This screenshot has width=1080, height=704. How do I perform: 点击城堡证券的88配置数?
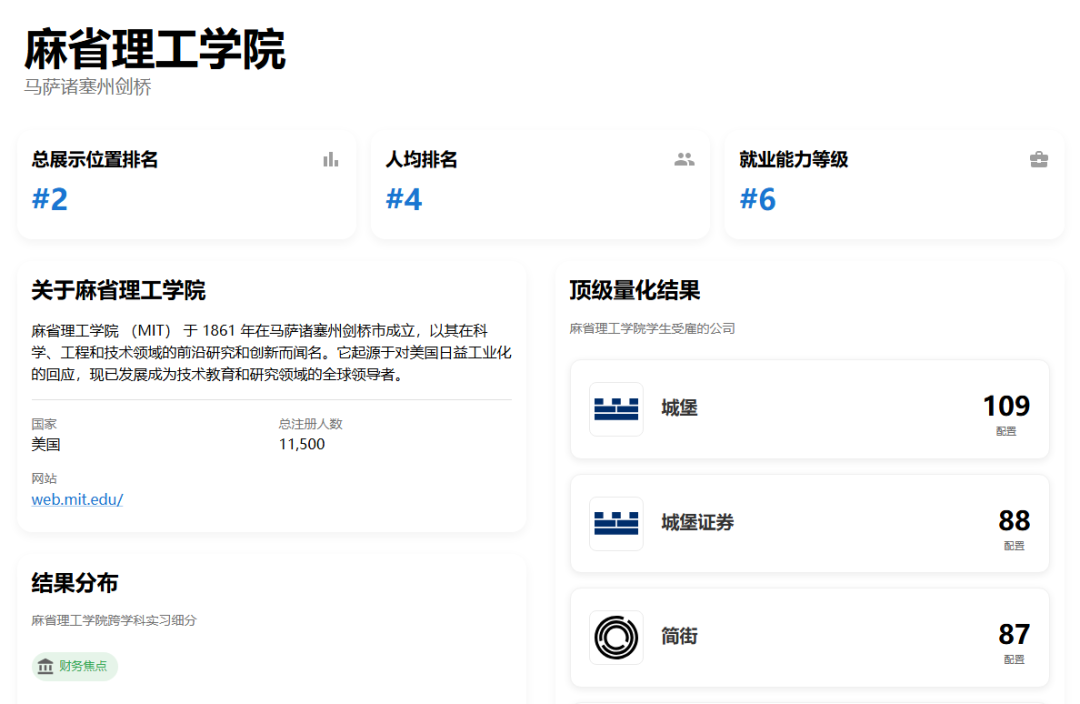tap(1014, 520)
